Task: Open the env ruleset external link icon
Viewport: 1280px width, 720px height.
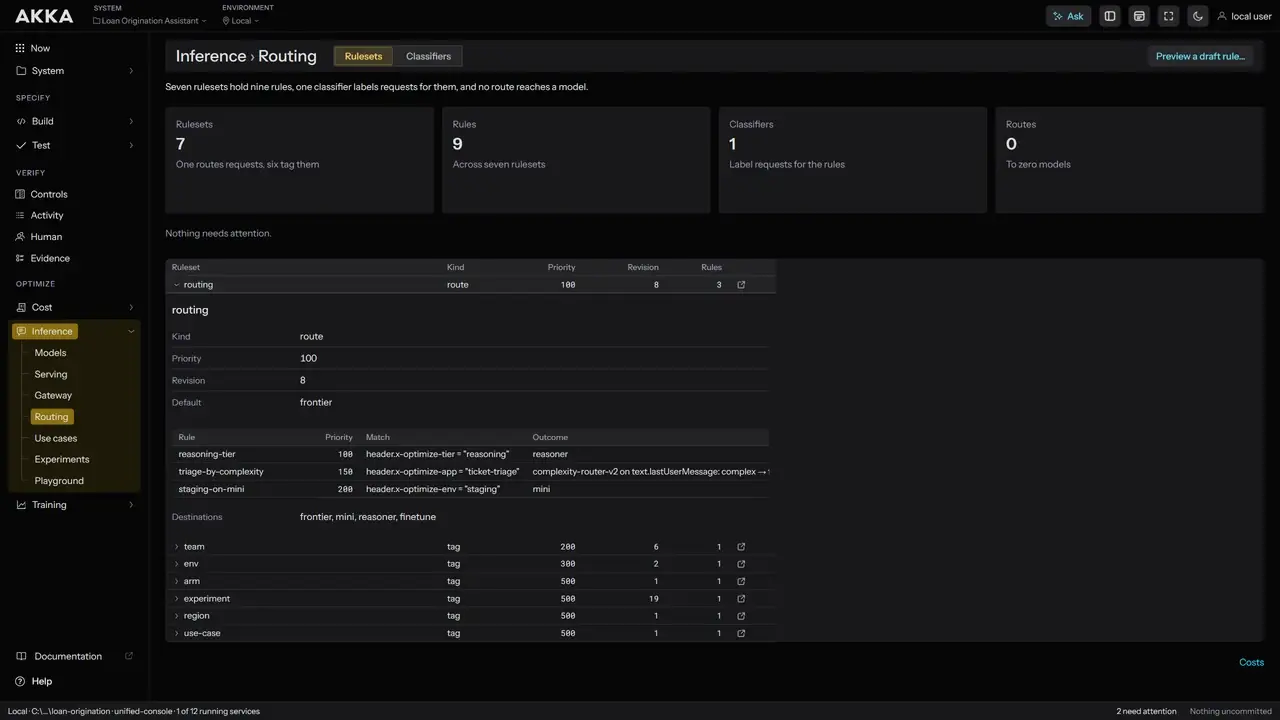Action: (741, 564)
